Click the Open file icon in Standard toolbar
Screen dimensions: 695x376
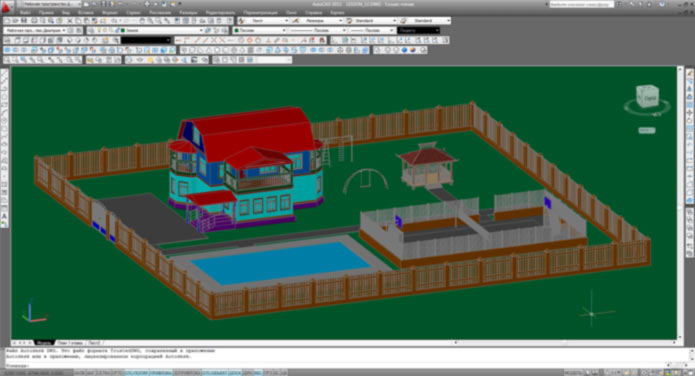click(16, 21)
